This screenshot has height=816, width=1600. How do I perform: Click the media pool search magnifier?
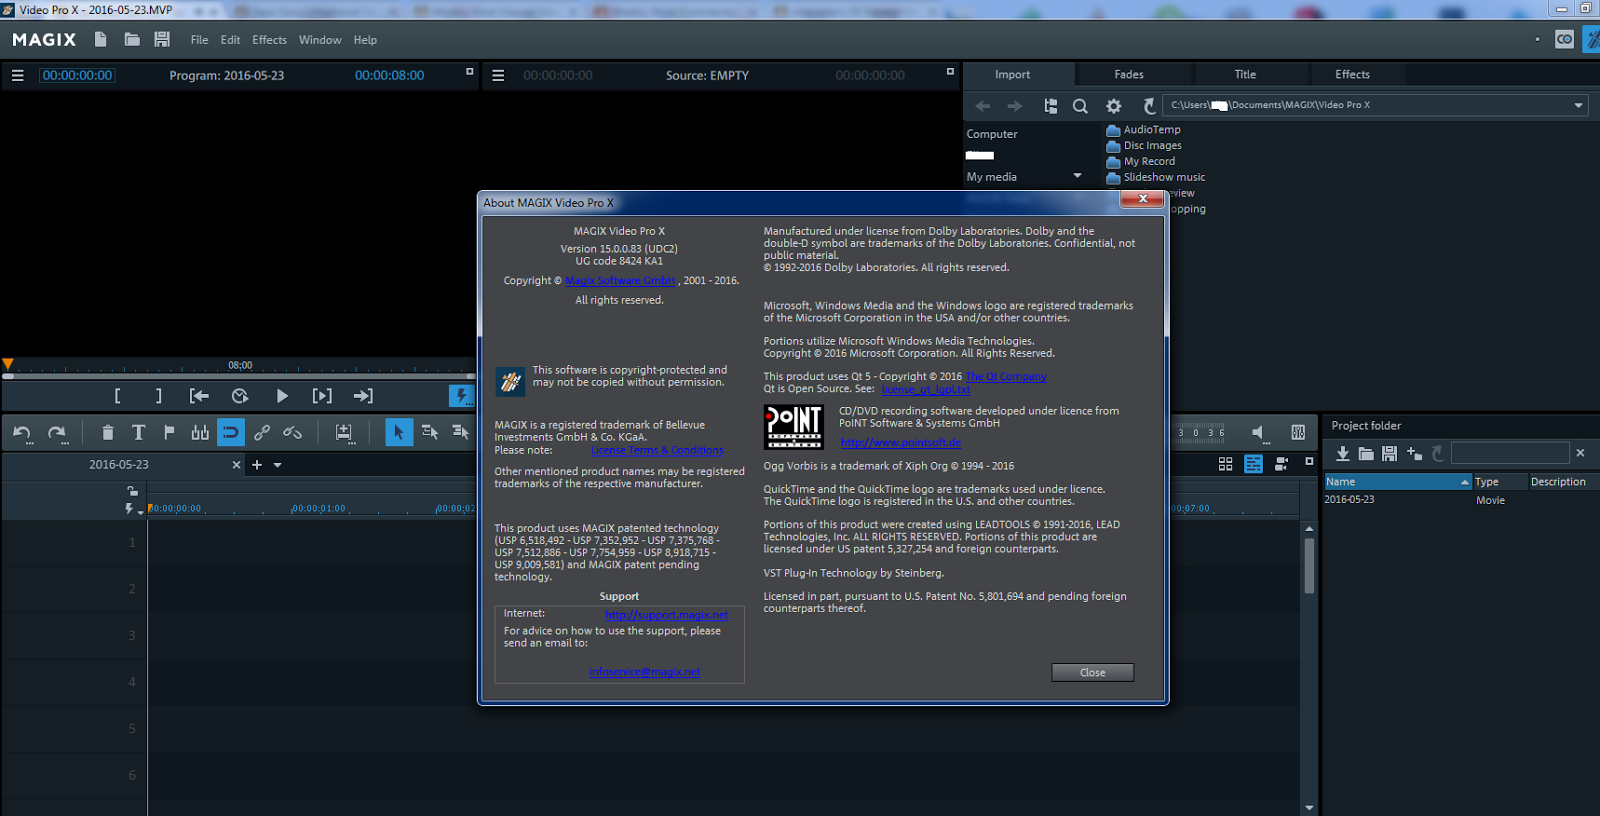[x=1080, y=106]
